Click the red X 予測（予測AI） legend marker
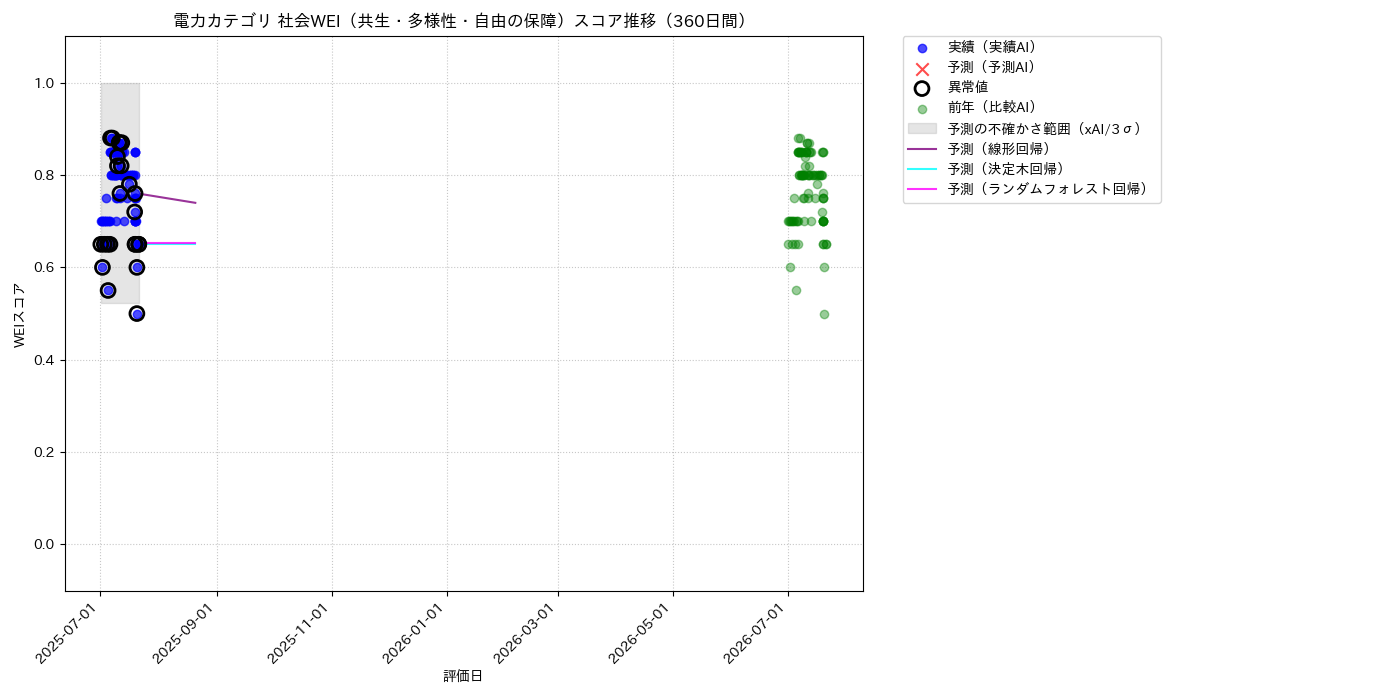This screenshot has height=700, width=1400. click(x=922, y=68)
